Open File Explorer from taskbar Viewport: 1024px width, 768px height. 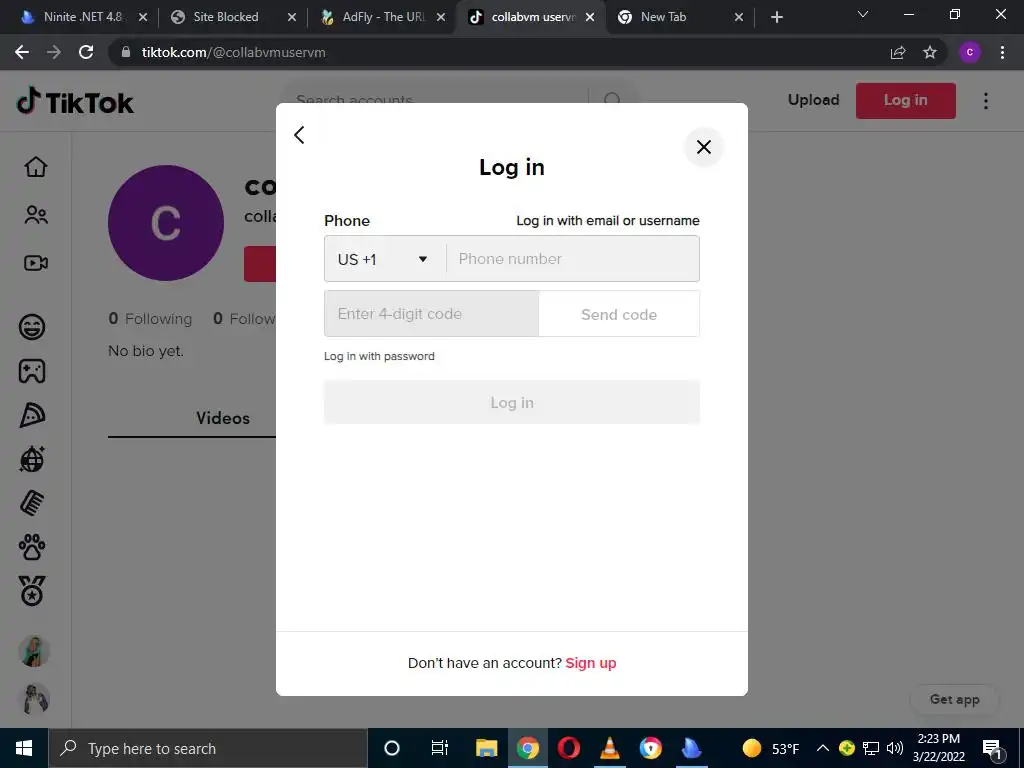point(487,748)
